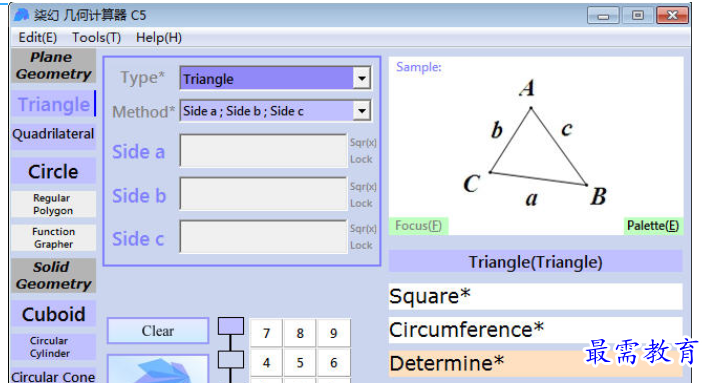Click keypad digit 8
Screen dimensions: 707x383
click(x=300, y=333)
